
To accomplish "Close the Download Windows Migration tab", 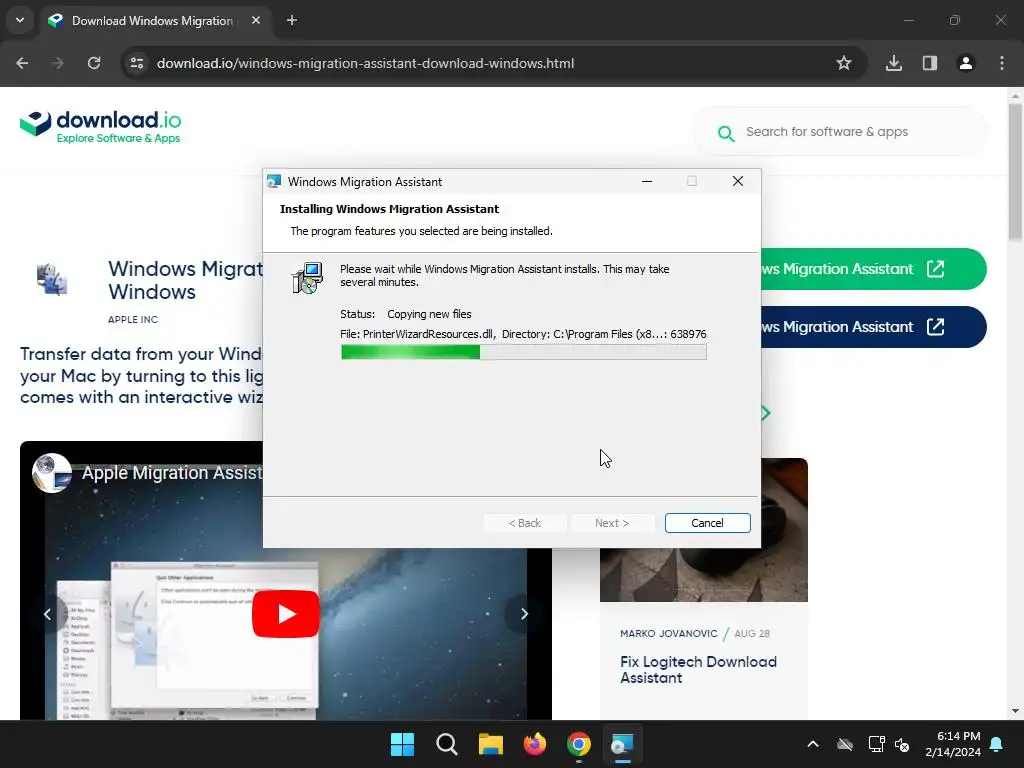I will click(x=256, y=20).
